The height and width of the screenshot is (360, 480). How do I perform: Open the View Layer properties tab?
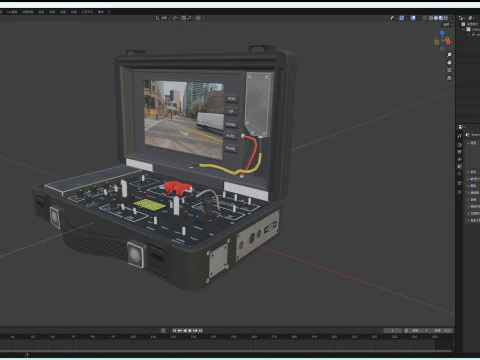pos(460,159)
